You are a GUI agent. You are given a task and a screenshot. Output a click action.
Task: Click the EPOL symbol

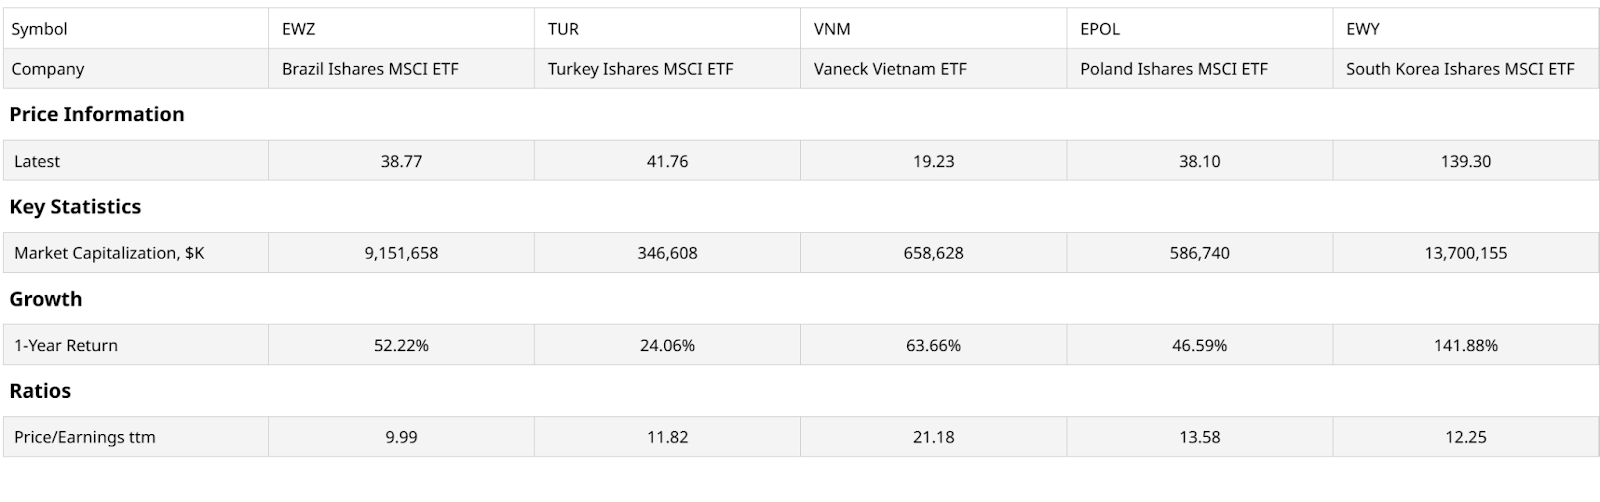point(1100,29)
